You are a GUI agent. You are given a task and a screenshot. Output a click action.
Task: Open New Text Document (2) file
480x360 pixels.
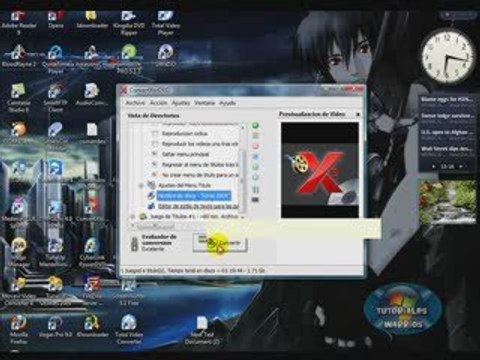click(202, 331)
